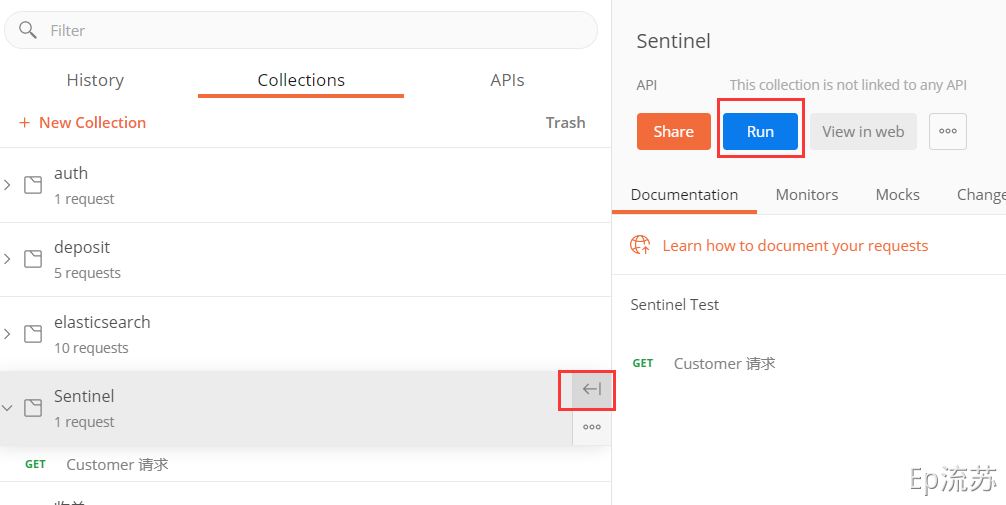Image resolution: width=1006 pixels, height=505 pixels.
Task: Collapse the Sentinel collection chevron
Action: (x=7, y=408)
